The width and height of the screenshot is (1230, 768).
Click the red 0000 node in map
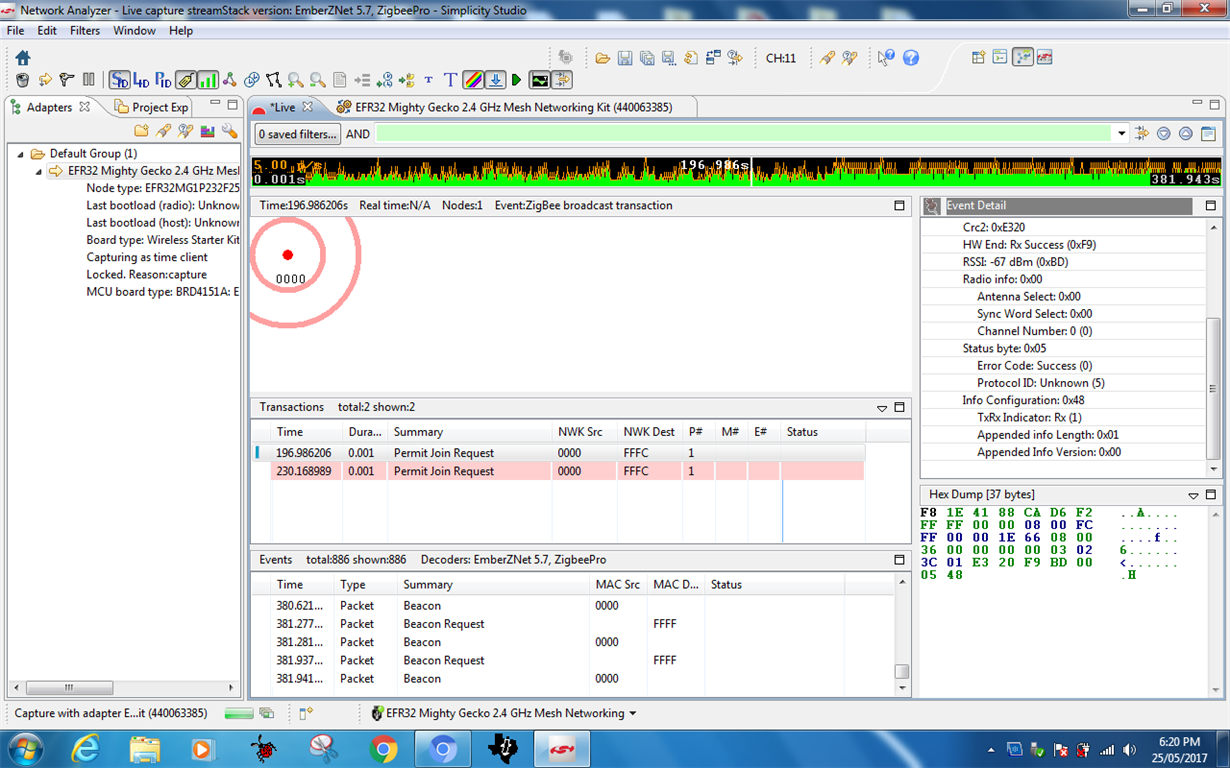[x=288, y=255]
